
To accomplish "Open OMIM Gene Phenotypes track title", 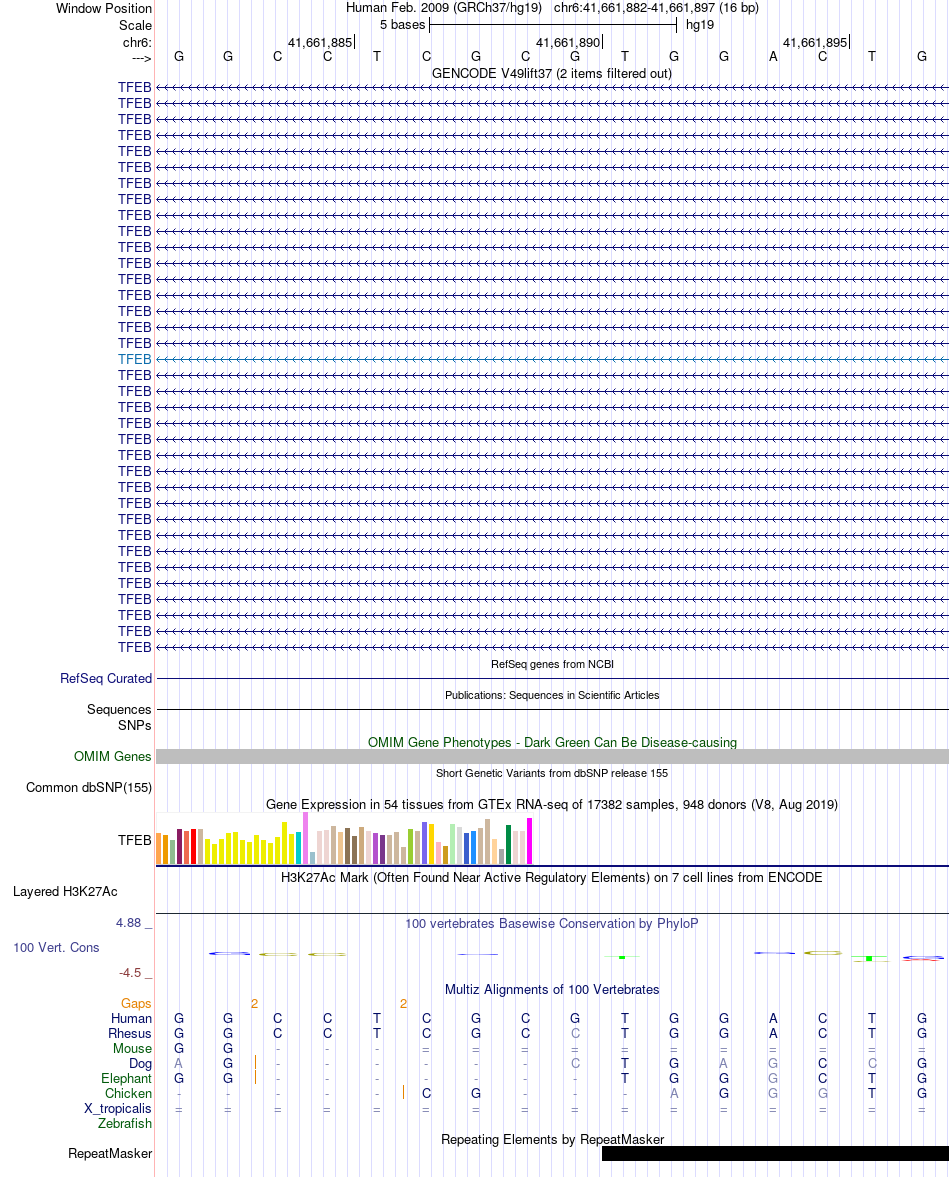I will tap(552, 742).
